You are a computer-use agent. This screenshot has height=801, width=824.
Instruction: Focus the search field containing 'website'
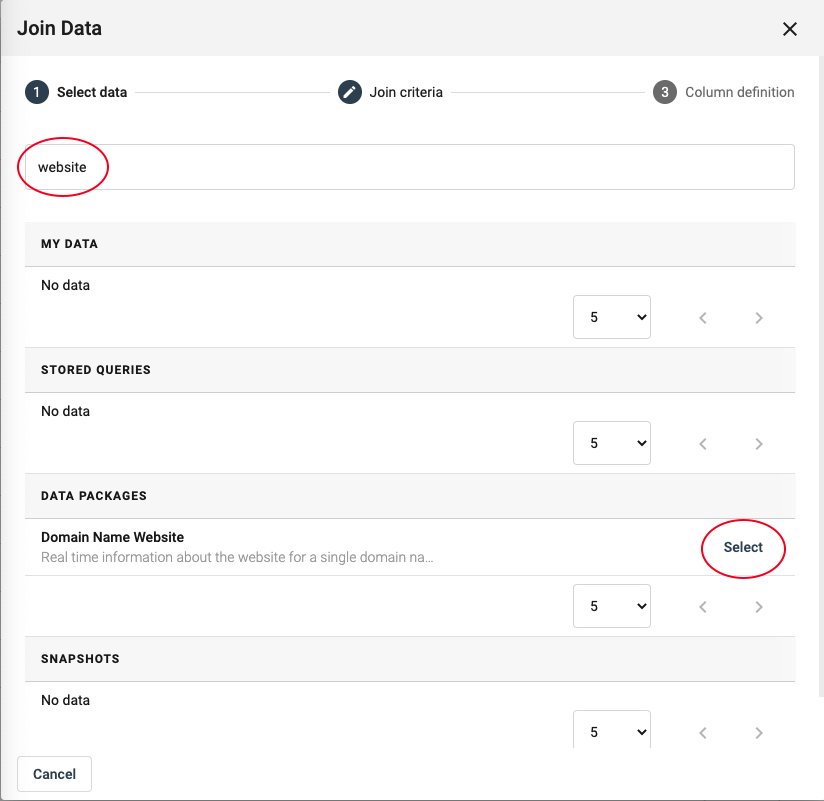coord(410,167)
